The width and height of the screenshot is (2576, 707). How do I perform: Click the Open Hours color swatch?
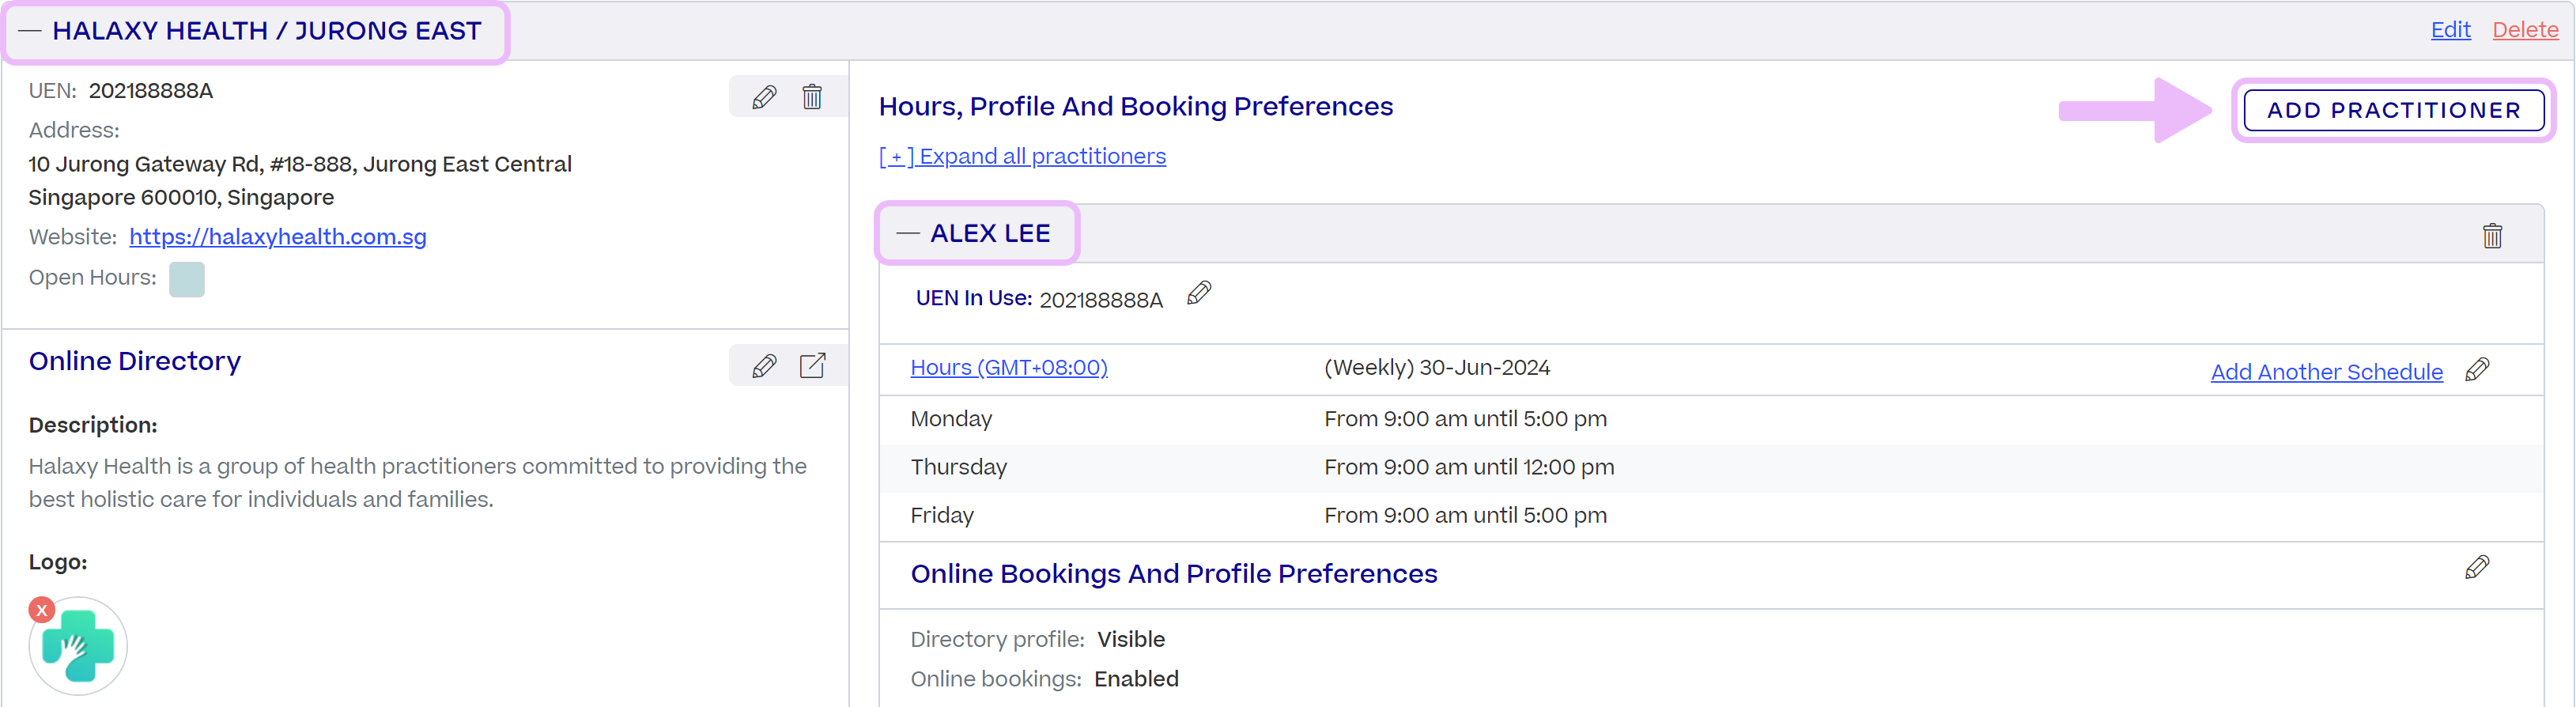tap(186, 279)
